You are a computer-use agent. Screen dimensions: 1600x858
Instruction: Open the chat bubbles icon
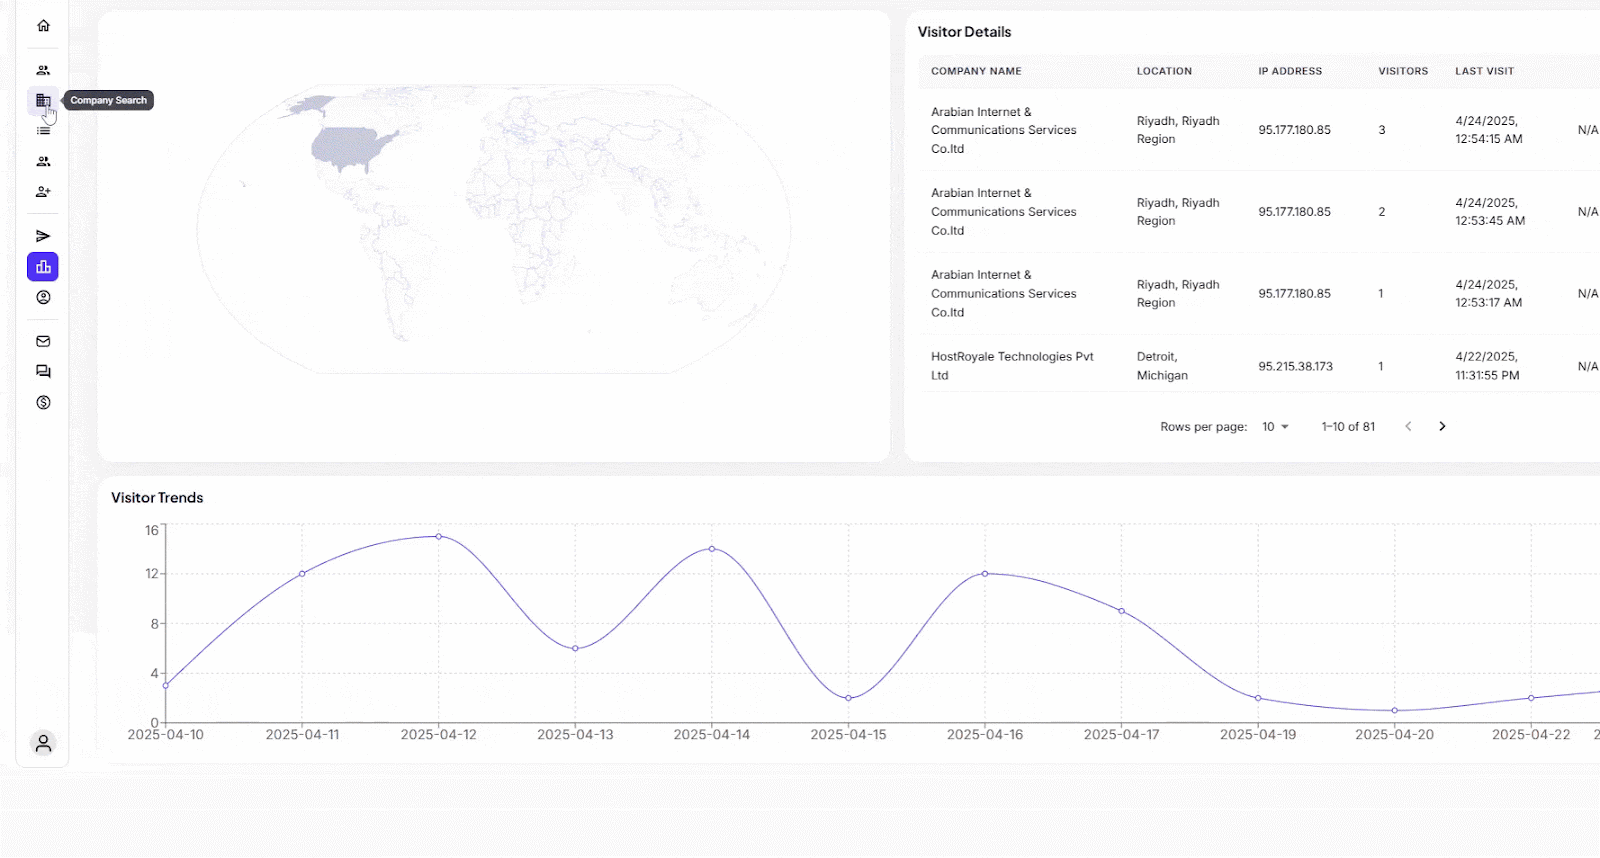click(43, 372)
